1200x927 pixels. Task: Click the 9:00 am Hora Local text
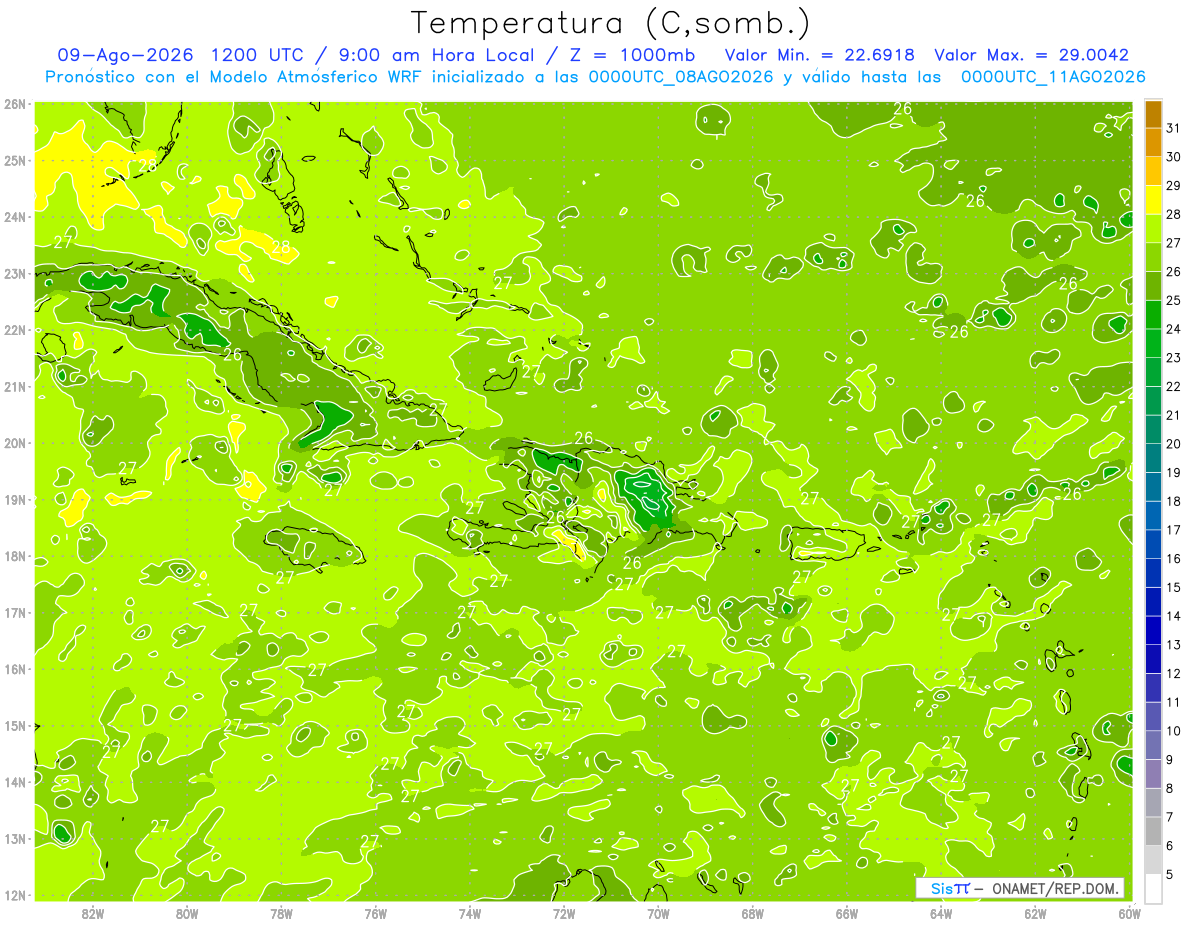[436, 55]
